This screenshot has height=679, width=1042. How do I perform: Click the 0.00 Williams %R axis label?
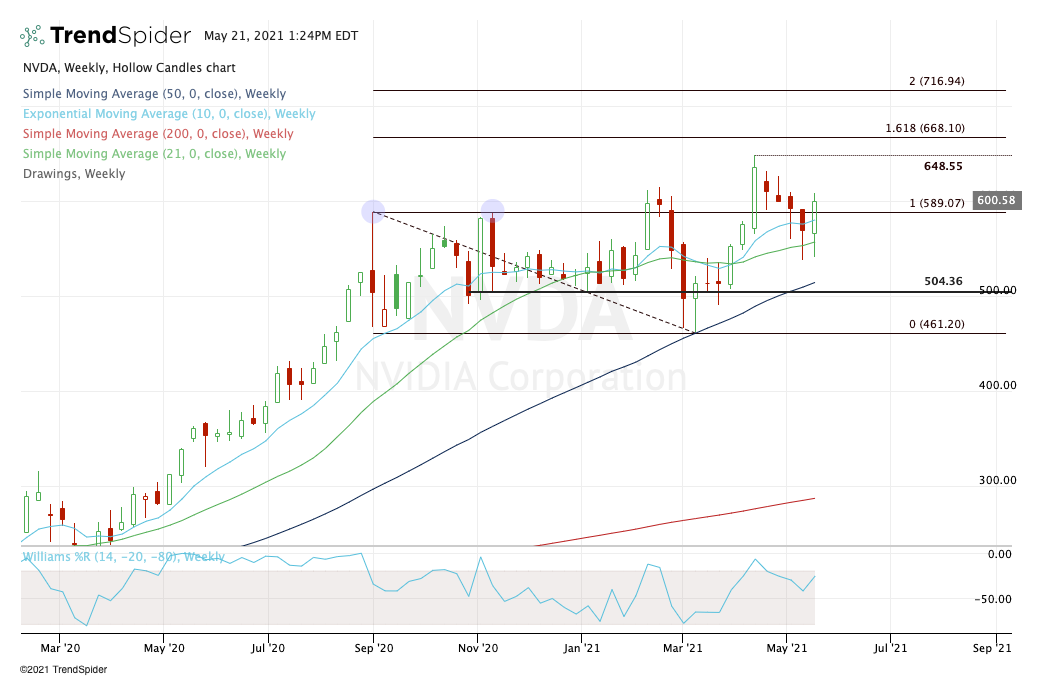999,554
